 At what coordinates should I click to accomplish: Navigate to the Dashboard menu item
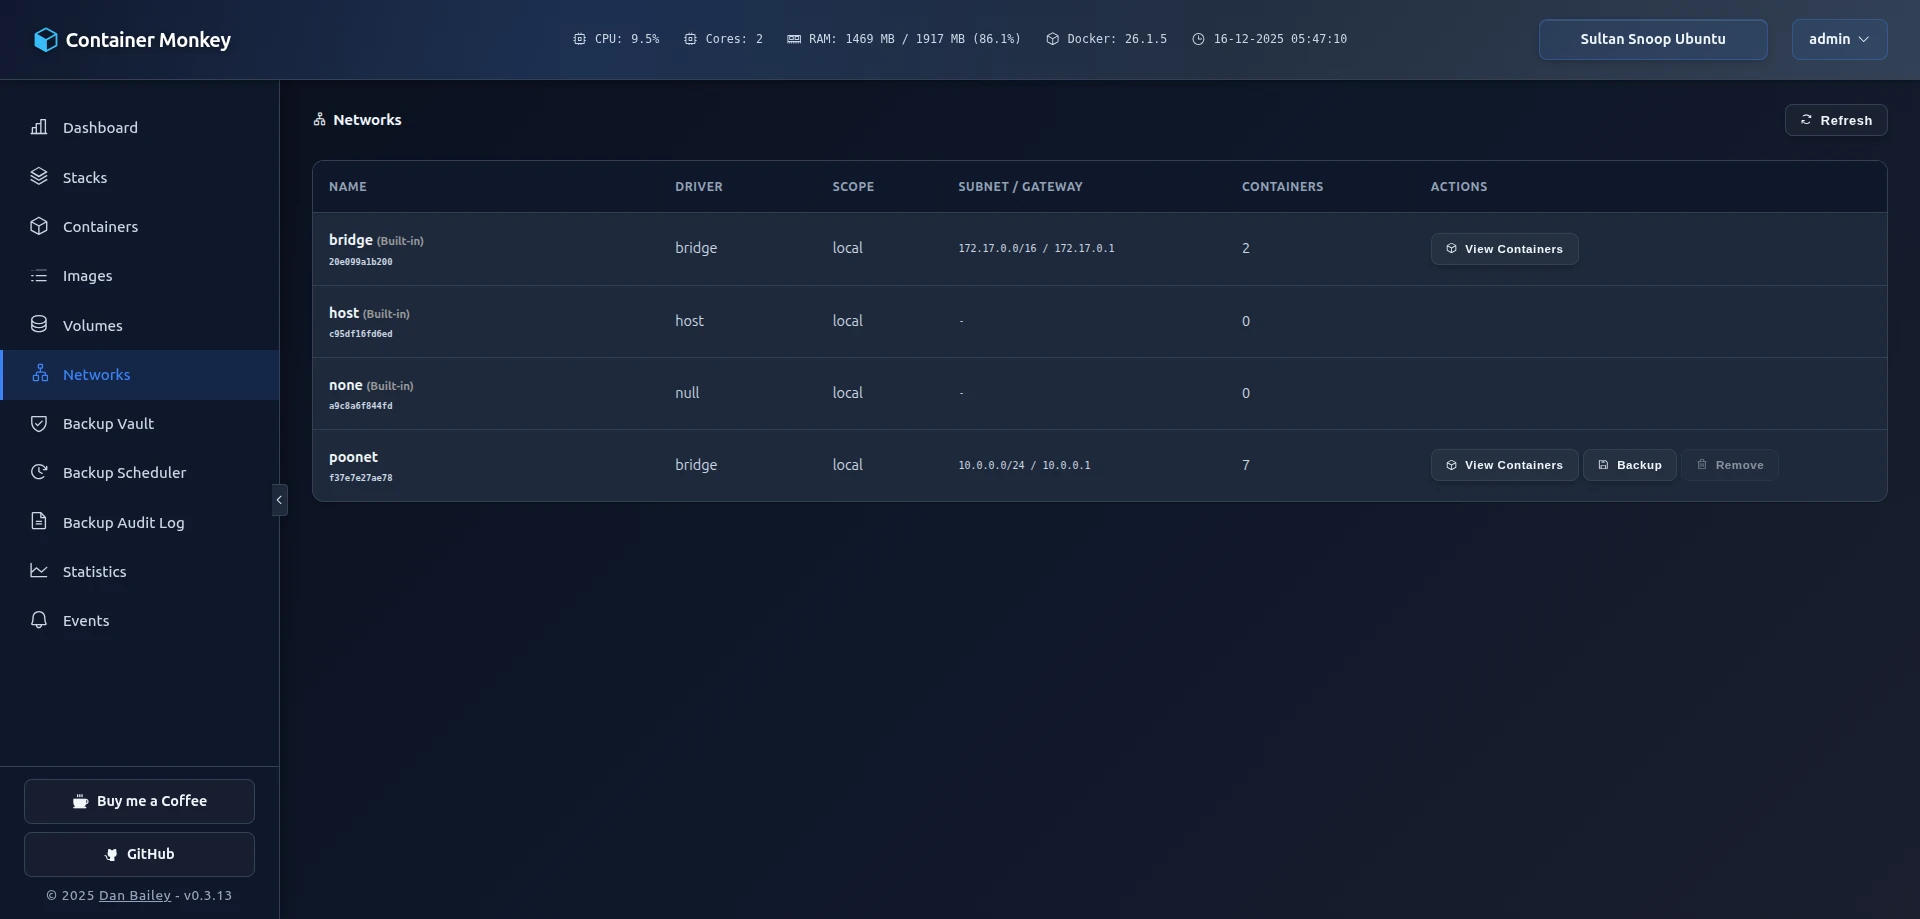pos(100,127)
